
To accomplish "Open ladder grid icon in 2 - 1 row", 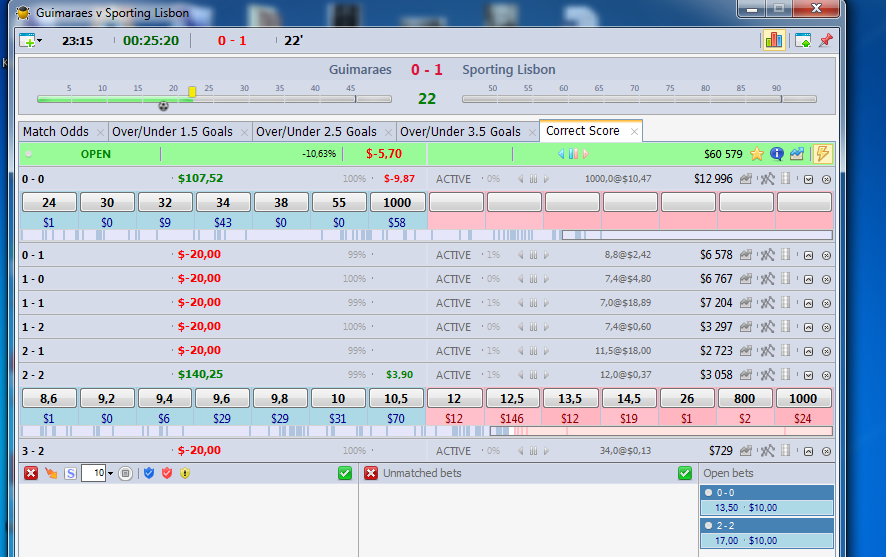I will click(785, 351).
